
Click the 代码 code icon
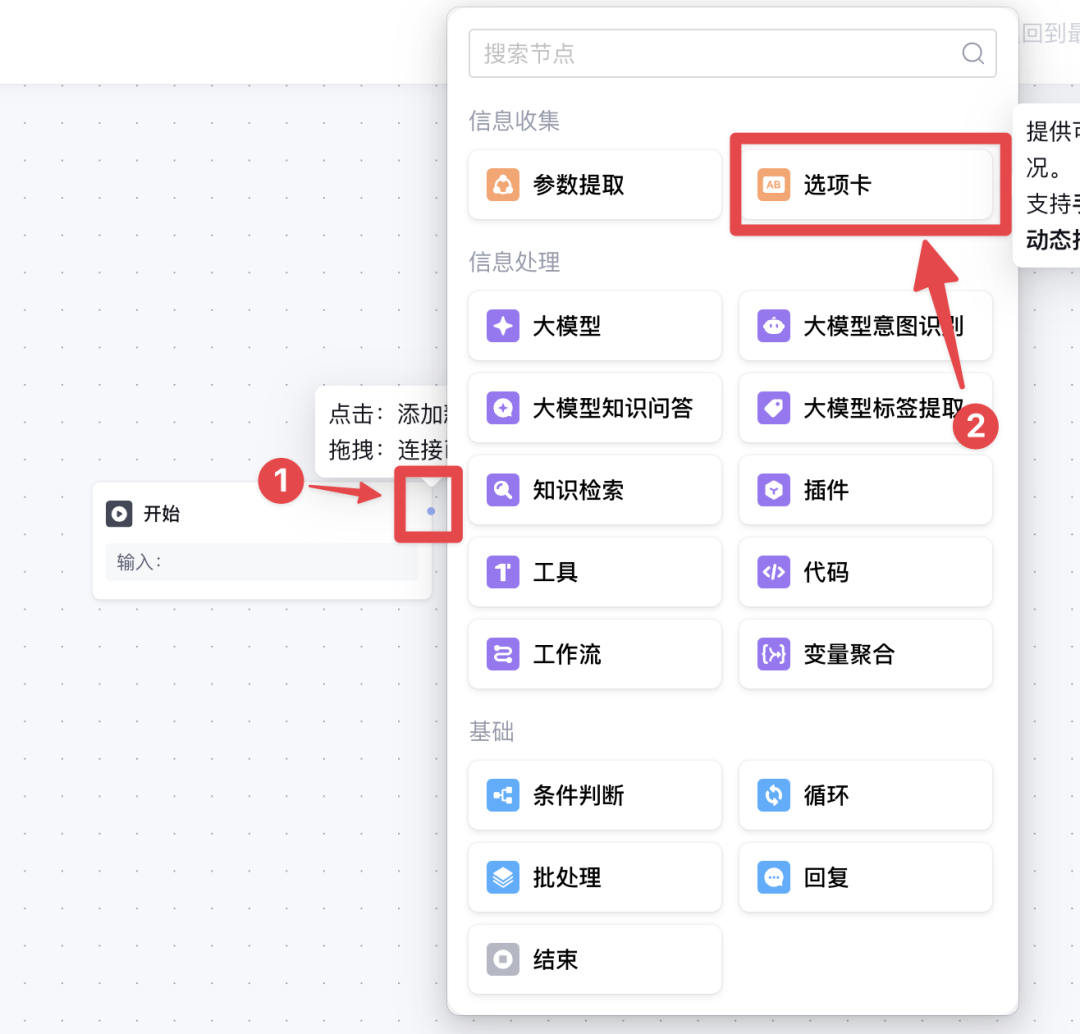(773, 572)
